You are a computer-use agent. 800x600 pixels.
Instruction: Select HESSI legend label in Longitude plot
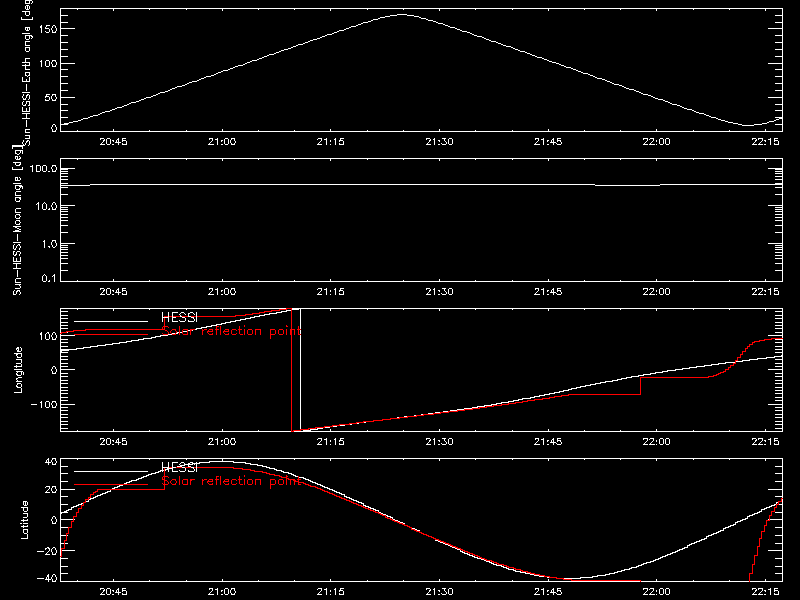(x=179, y=317)
